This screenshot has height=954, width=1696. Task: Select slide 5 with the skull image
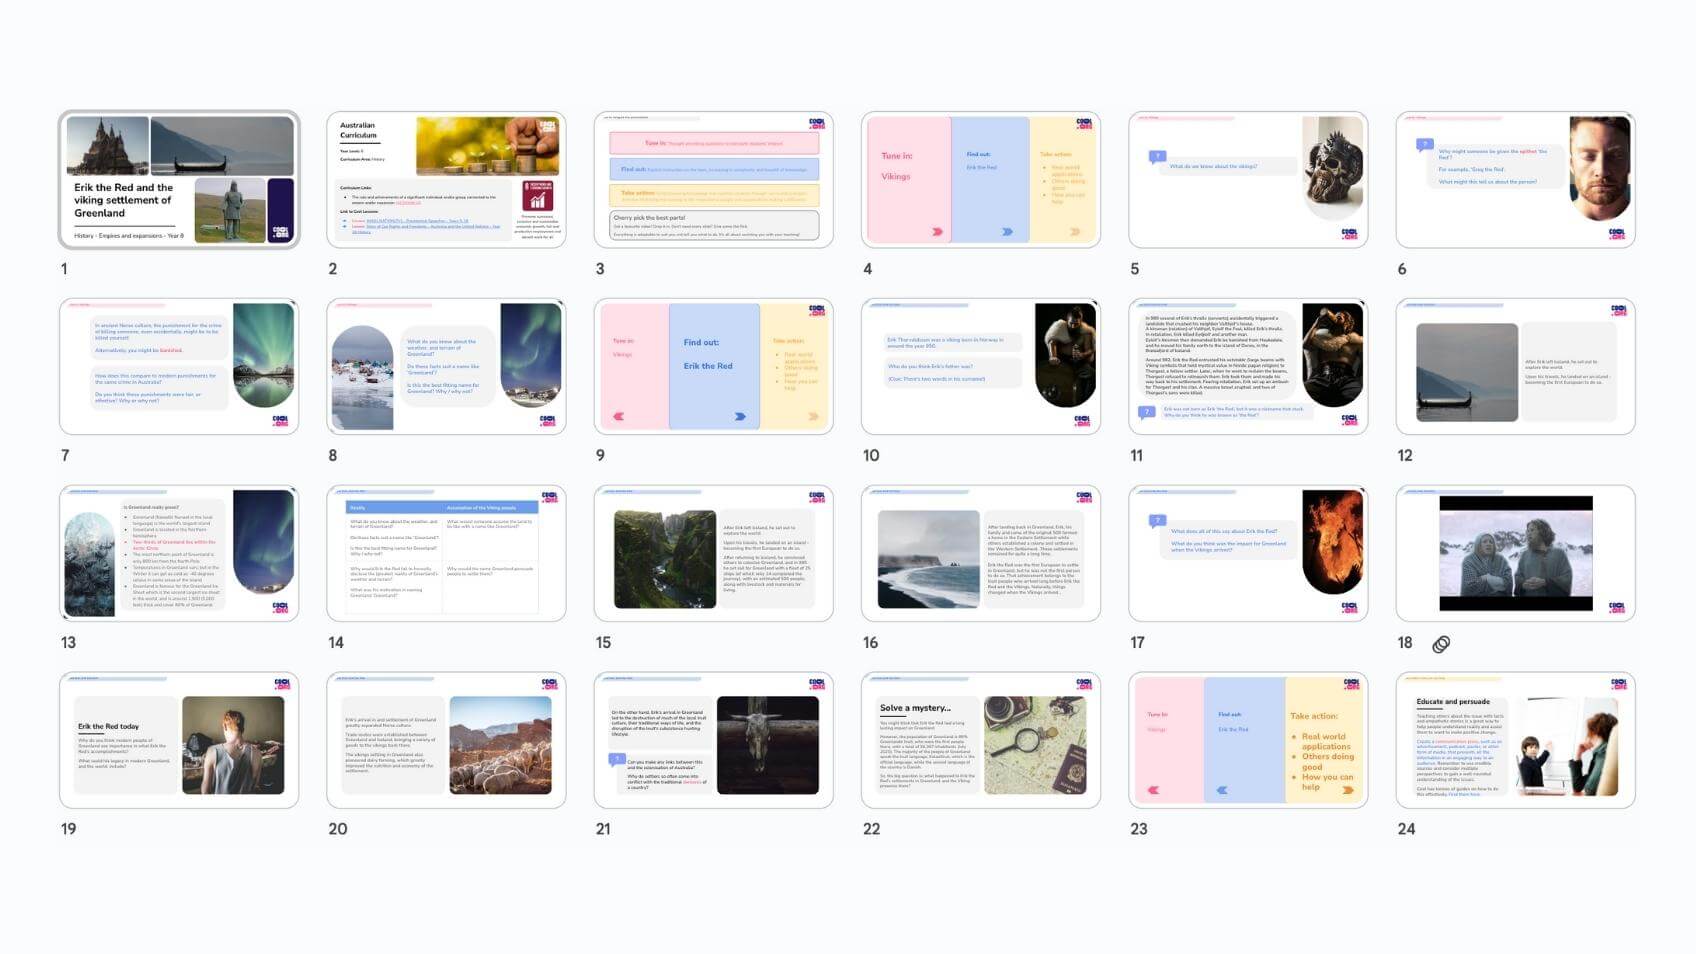click(x=1247, y=180)
